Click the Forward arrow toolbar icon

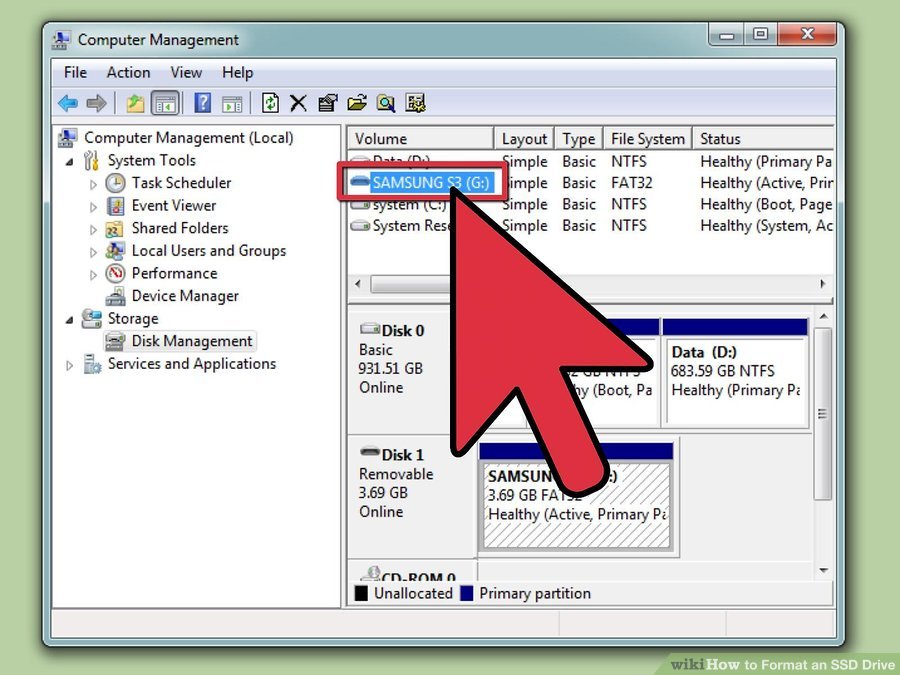pos(96,103)
